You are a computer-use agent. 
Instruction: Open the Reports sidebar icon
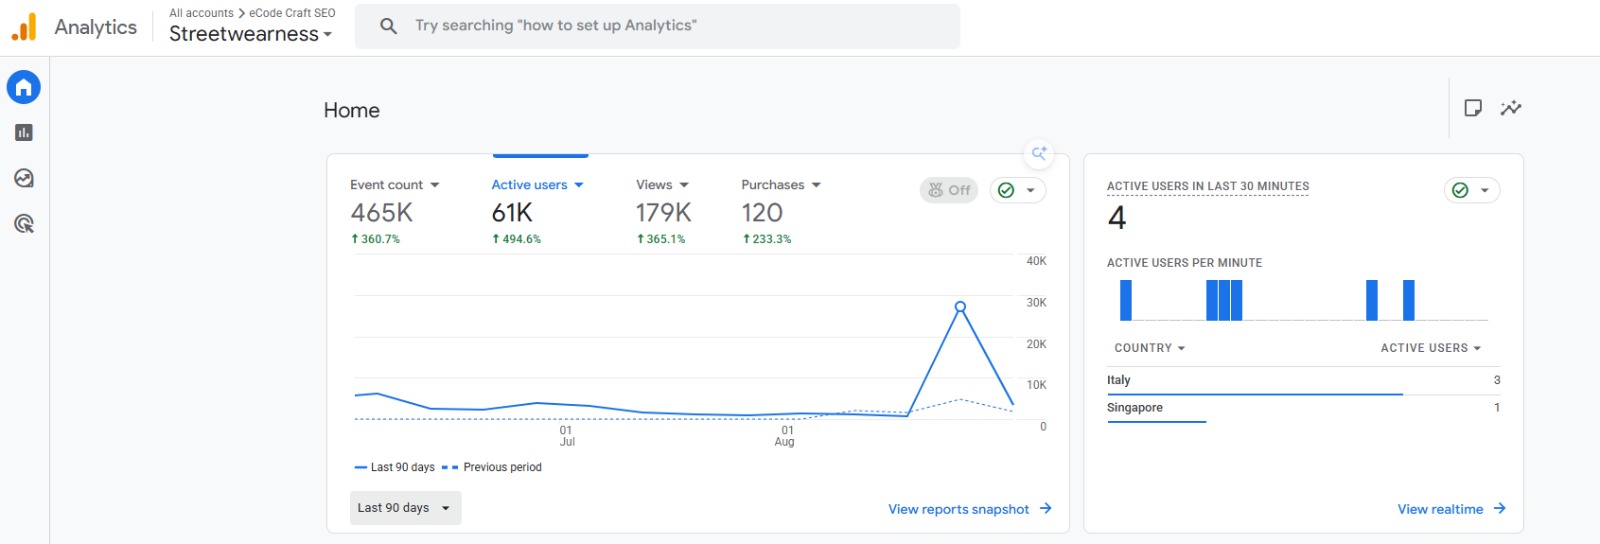point(24,132)
